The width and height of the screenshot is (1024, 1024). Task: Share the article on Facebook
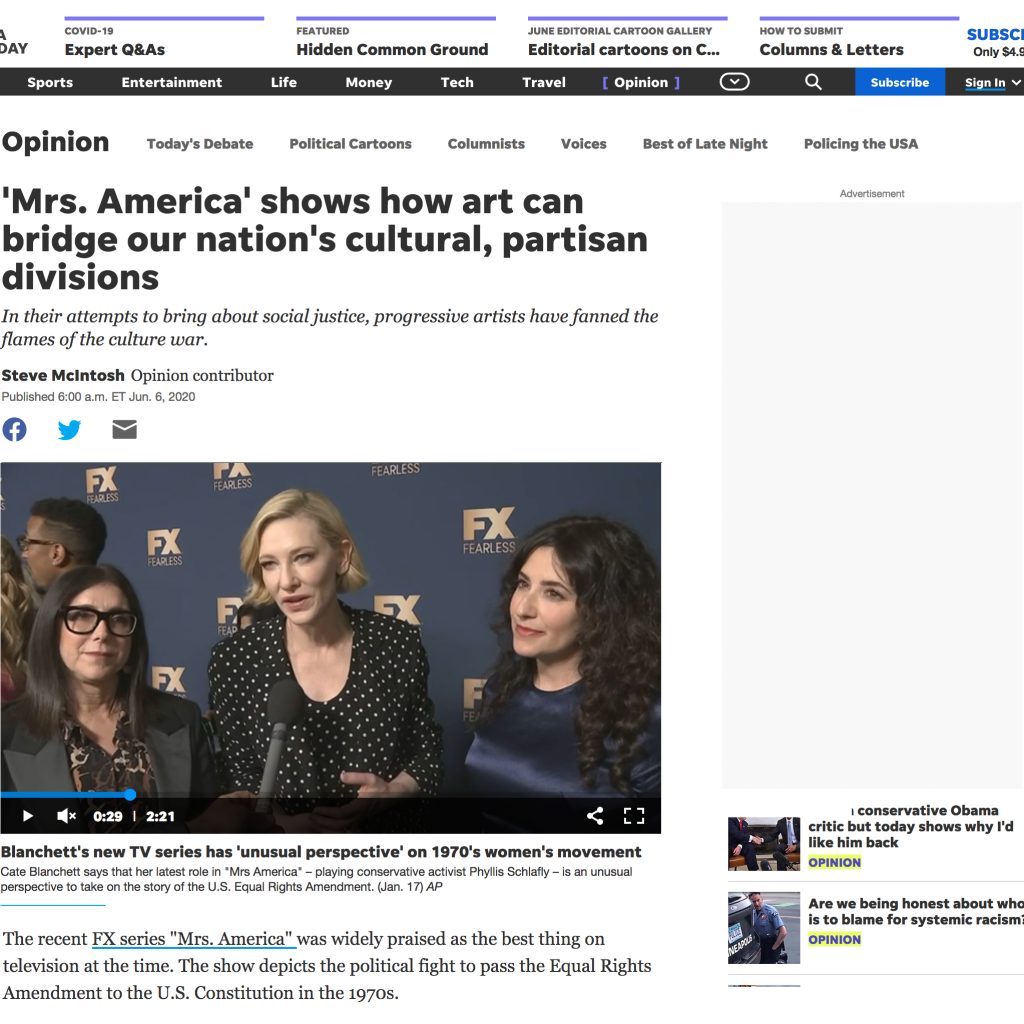pyautogui.click(x=14, y=429)
